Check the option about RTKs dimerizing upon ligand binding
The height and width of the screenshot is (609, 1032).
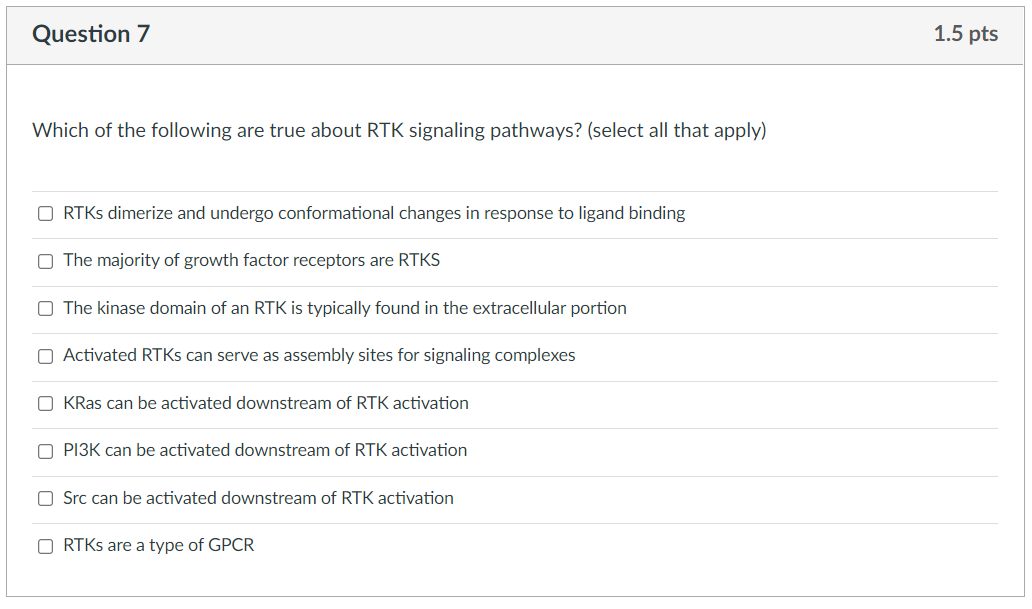(45, 213)
